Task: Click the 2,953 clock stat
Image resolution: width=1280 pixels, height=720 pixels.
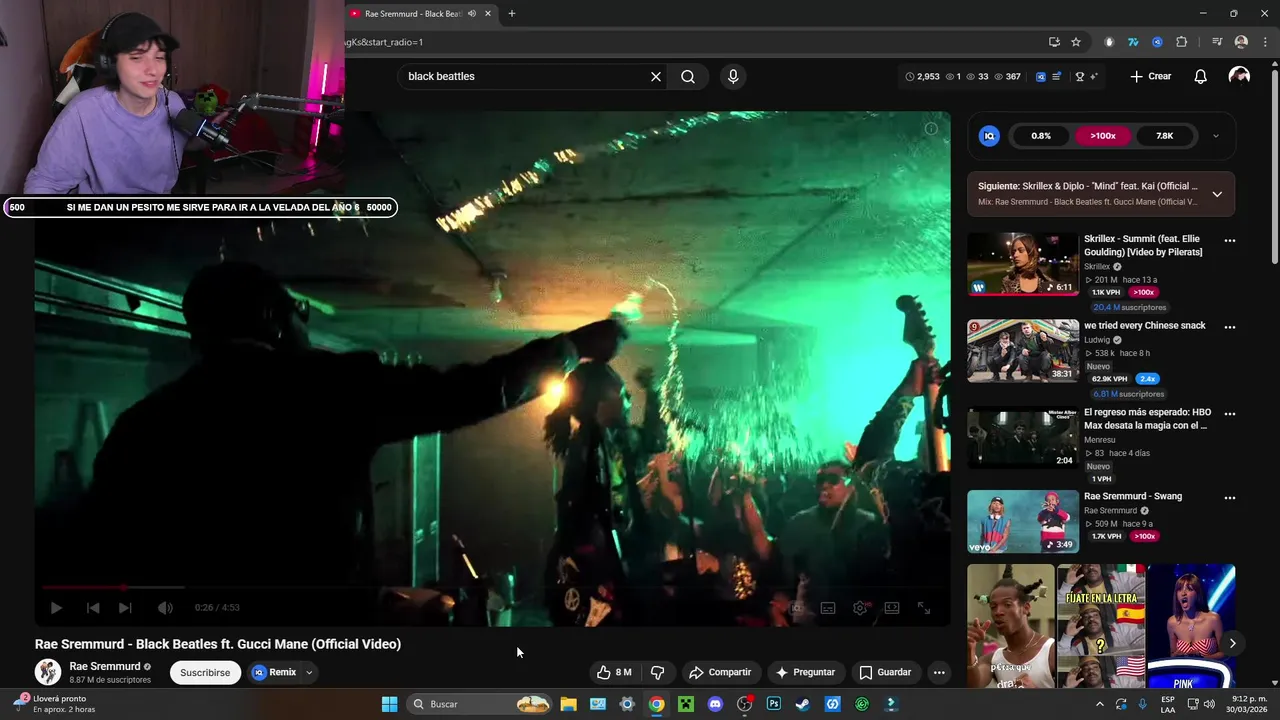Action: pyautogui.click(x=922, y=76)
